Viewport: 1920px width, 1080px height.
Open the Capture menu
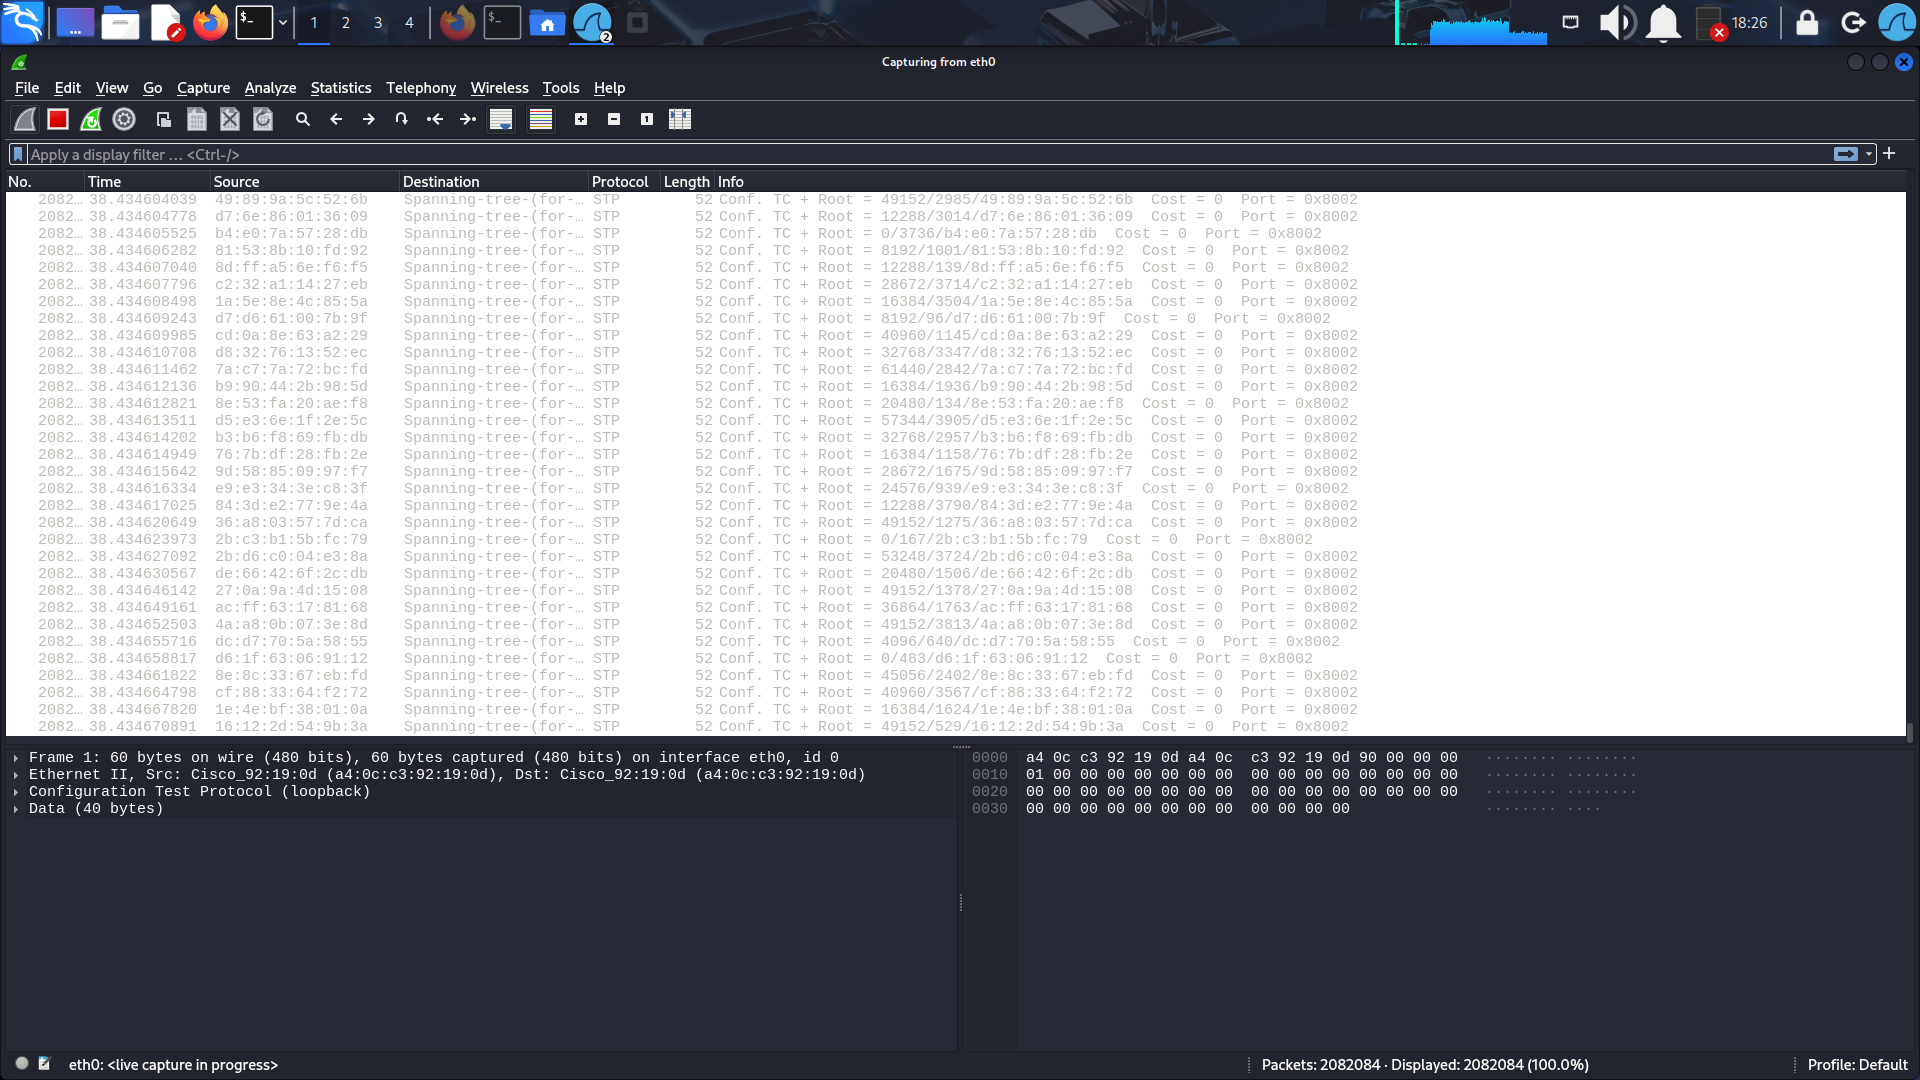tap(203, 88)
